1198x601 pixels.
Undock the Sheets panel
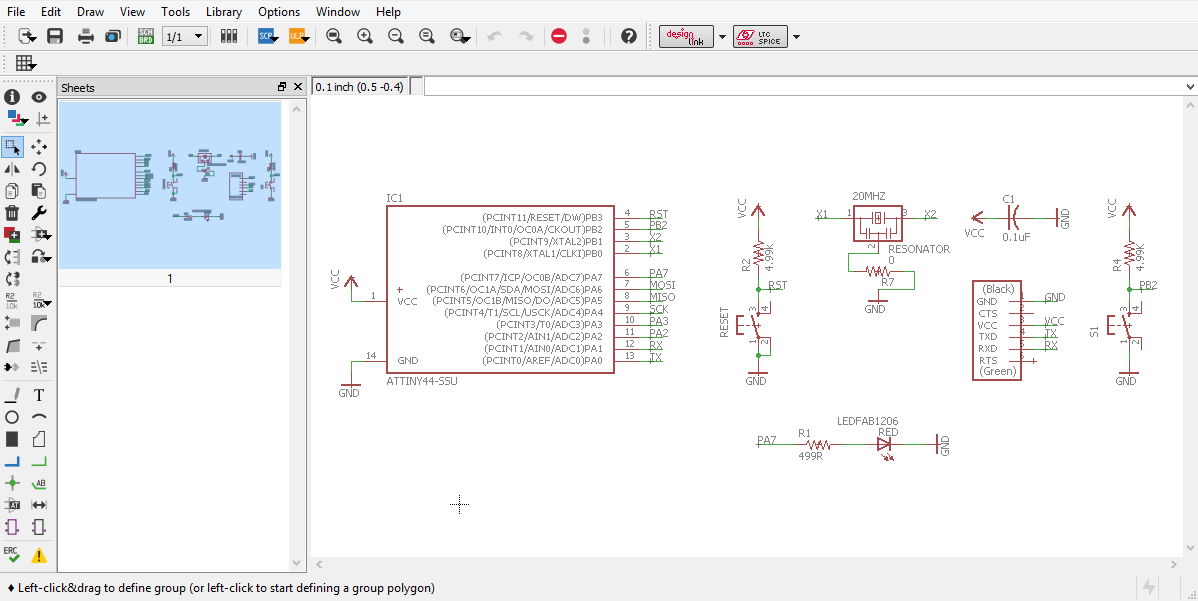point(282,87)
